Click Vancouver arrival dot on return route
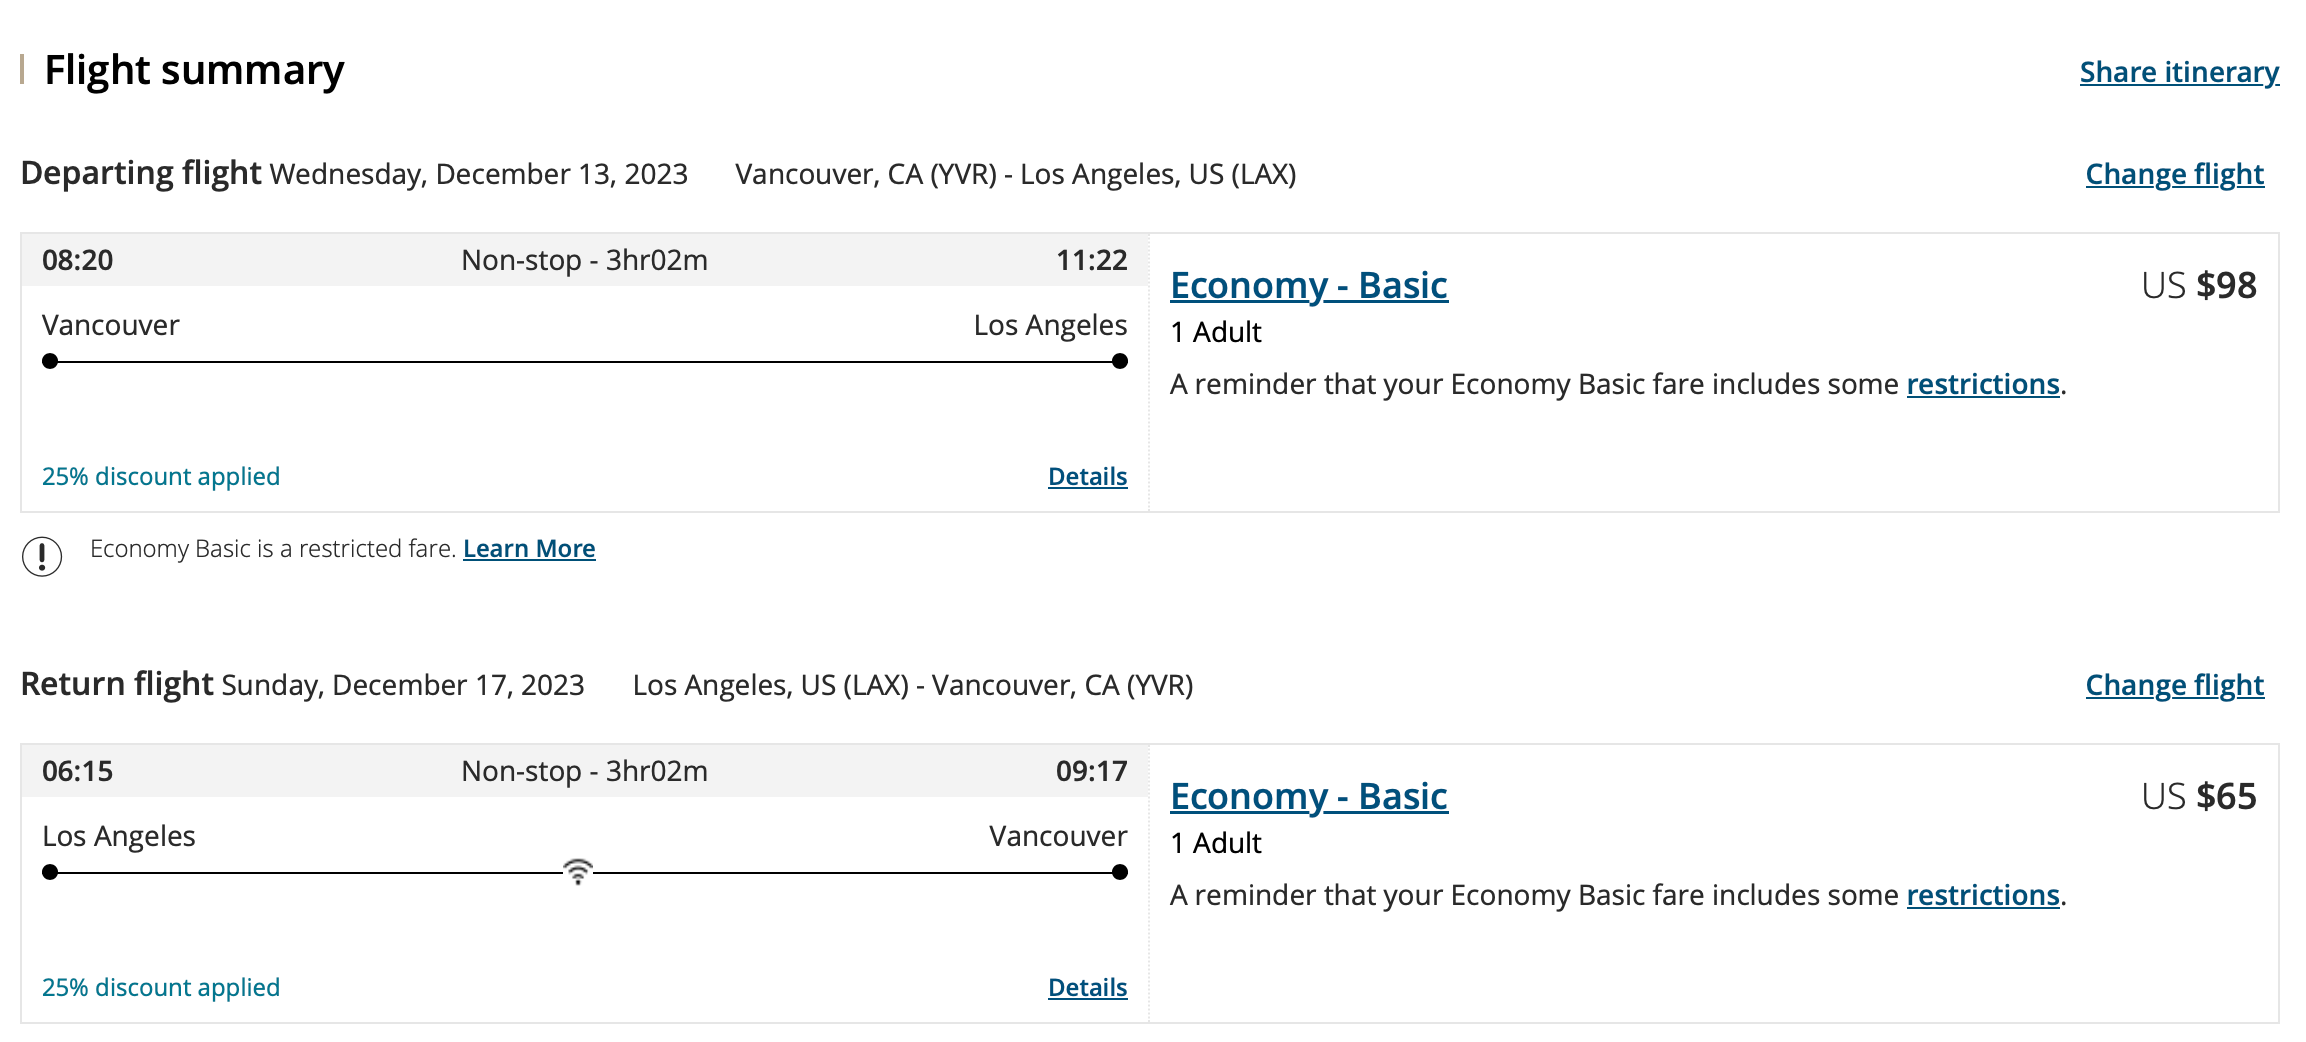 click(1119, 872)
